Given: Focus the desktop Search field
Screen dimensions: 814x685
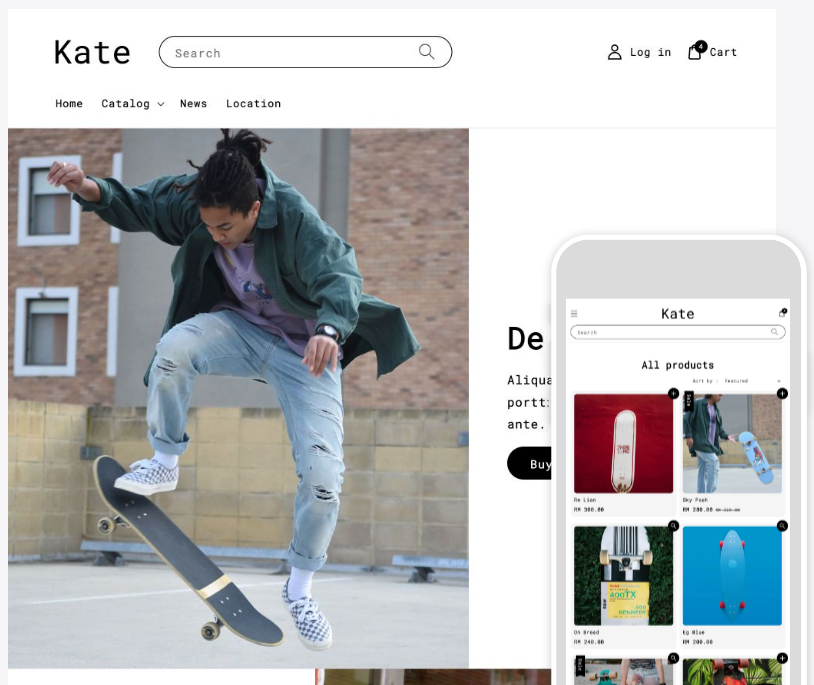Looking at the screenshot, I should (x=305, y=52).
